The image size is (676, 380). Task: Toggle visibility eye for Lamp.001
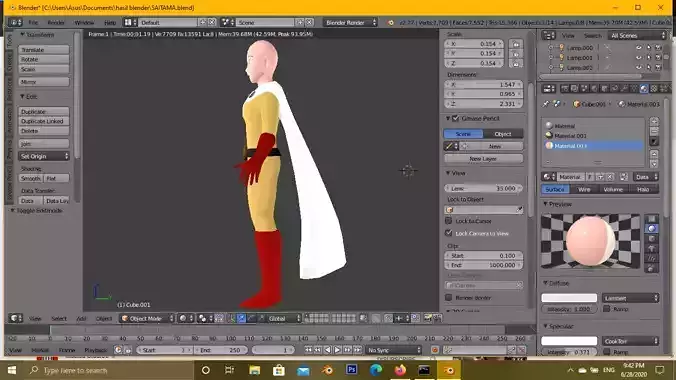click(638, 58)
